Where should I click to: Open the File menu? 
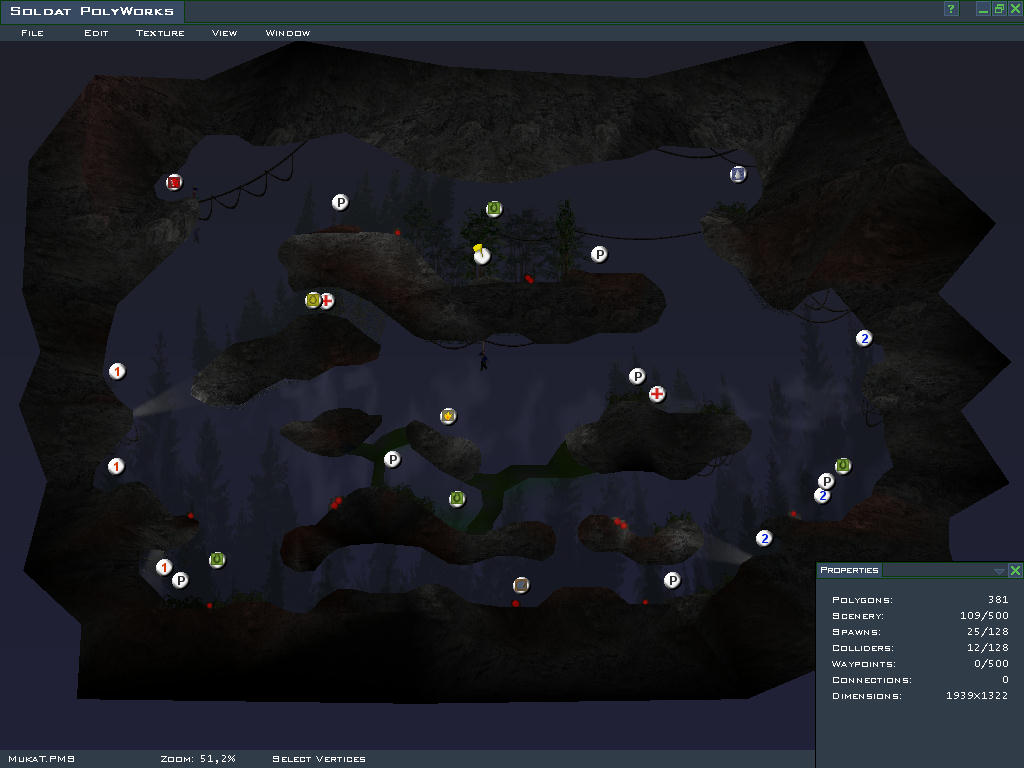(x=32, y=33)
